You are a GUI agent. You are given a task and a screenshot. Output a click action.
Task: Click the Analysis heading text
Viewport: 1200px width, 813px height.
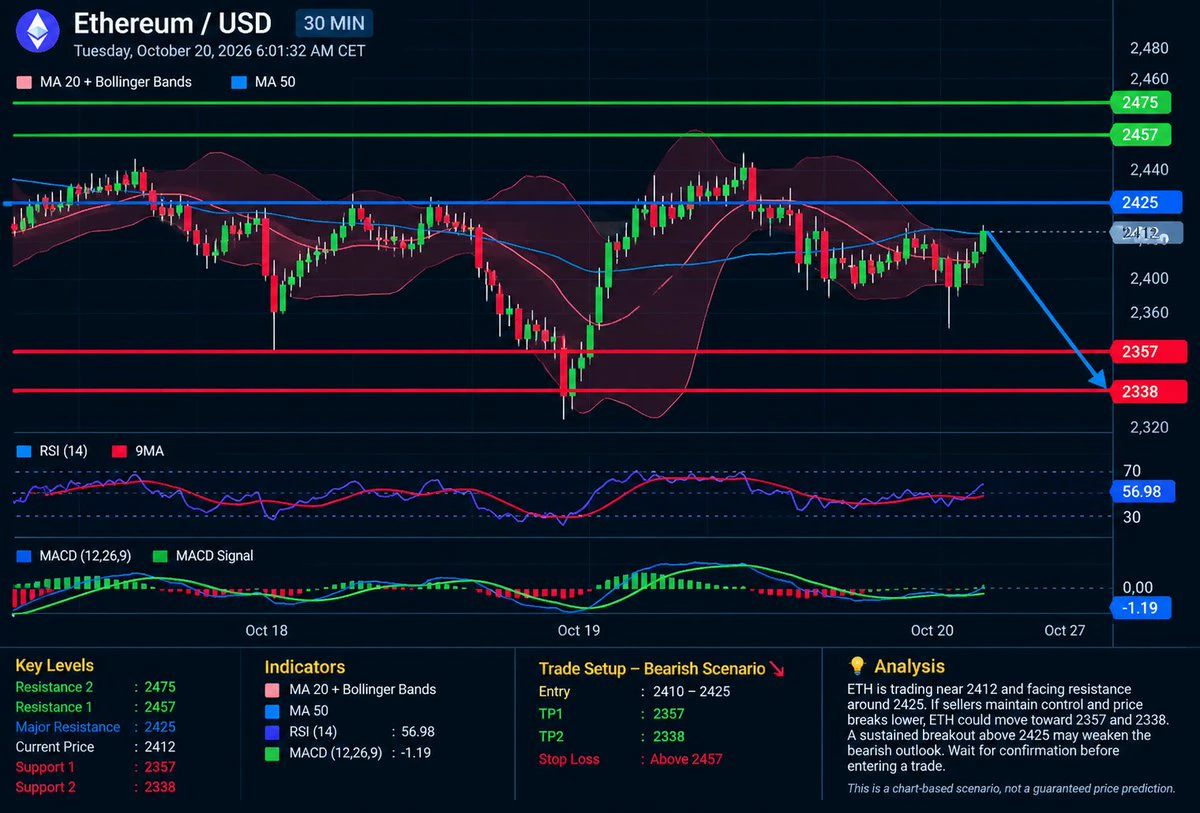tap(909, 667)
